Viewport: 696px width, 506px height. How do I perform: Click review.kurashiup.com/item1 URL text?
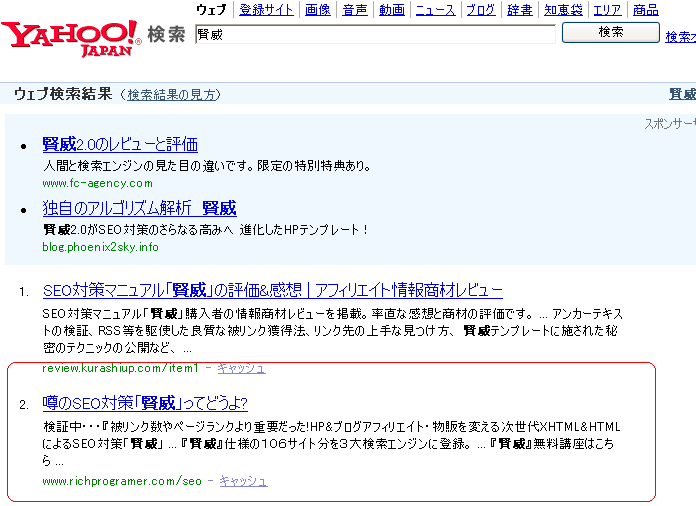point(120,368)
